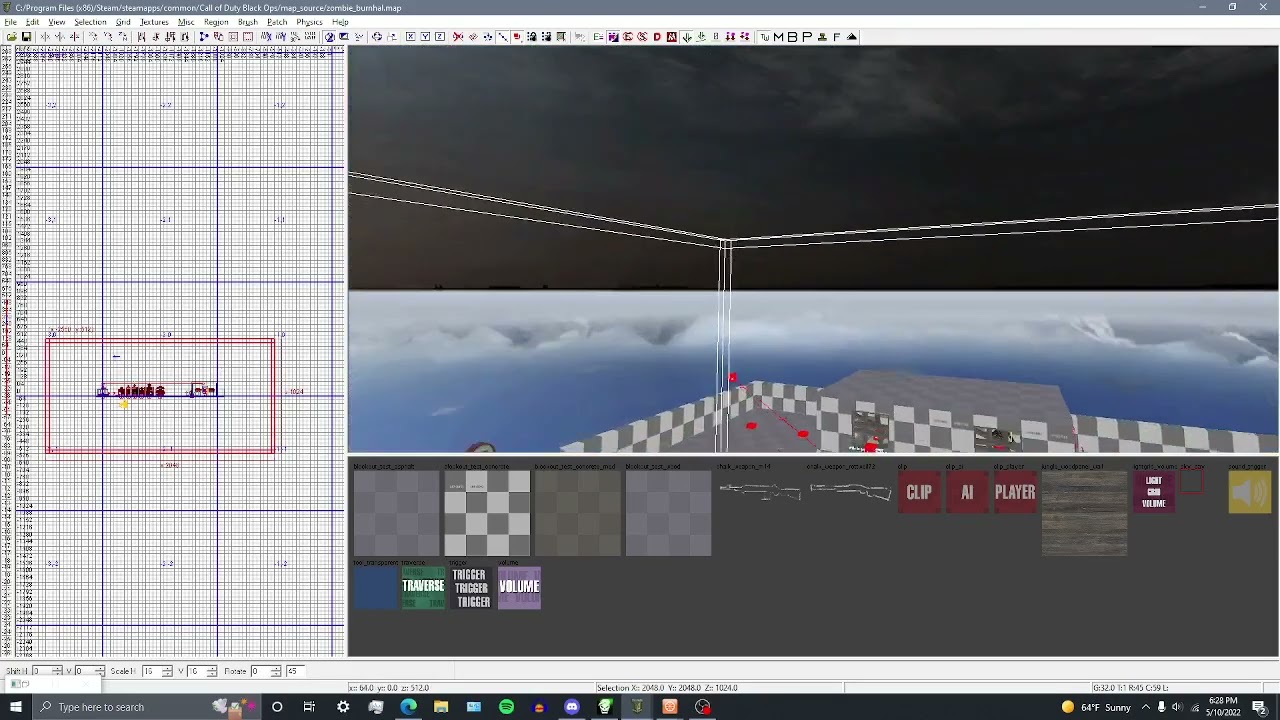The height and width of the screenshot is (720, 1280).
Task: Click the Tw toolbar icon
Action: (x=764, y=37)
